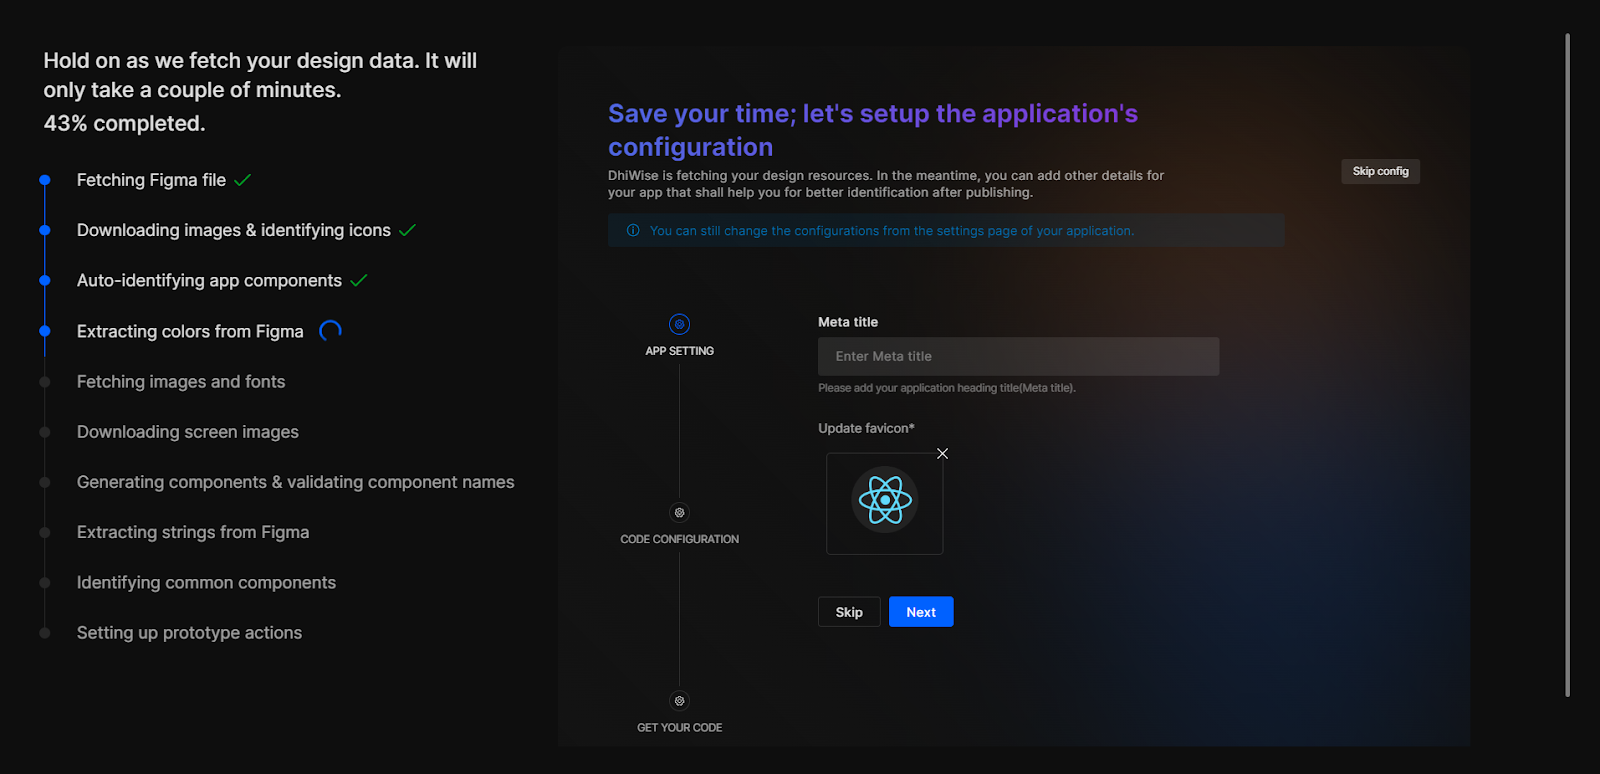Click the settings page configuration notice text
This screenshot has height=774, width=1600.
click(891, 231)
